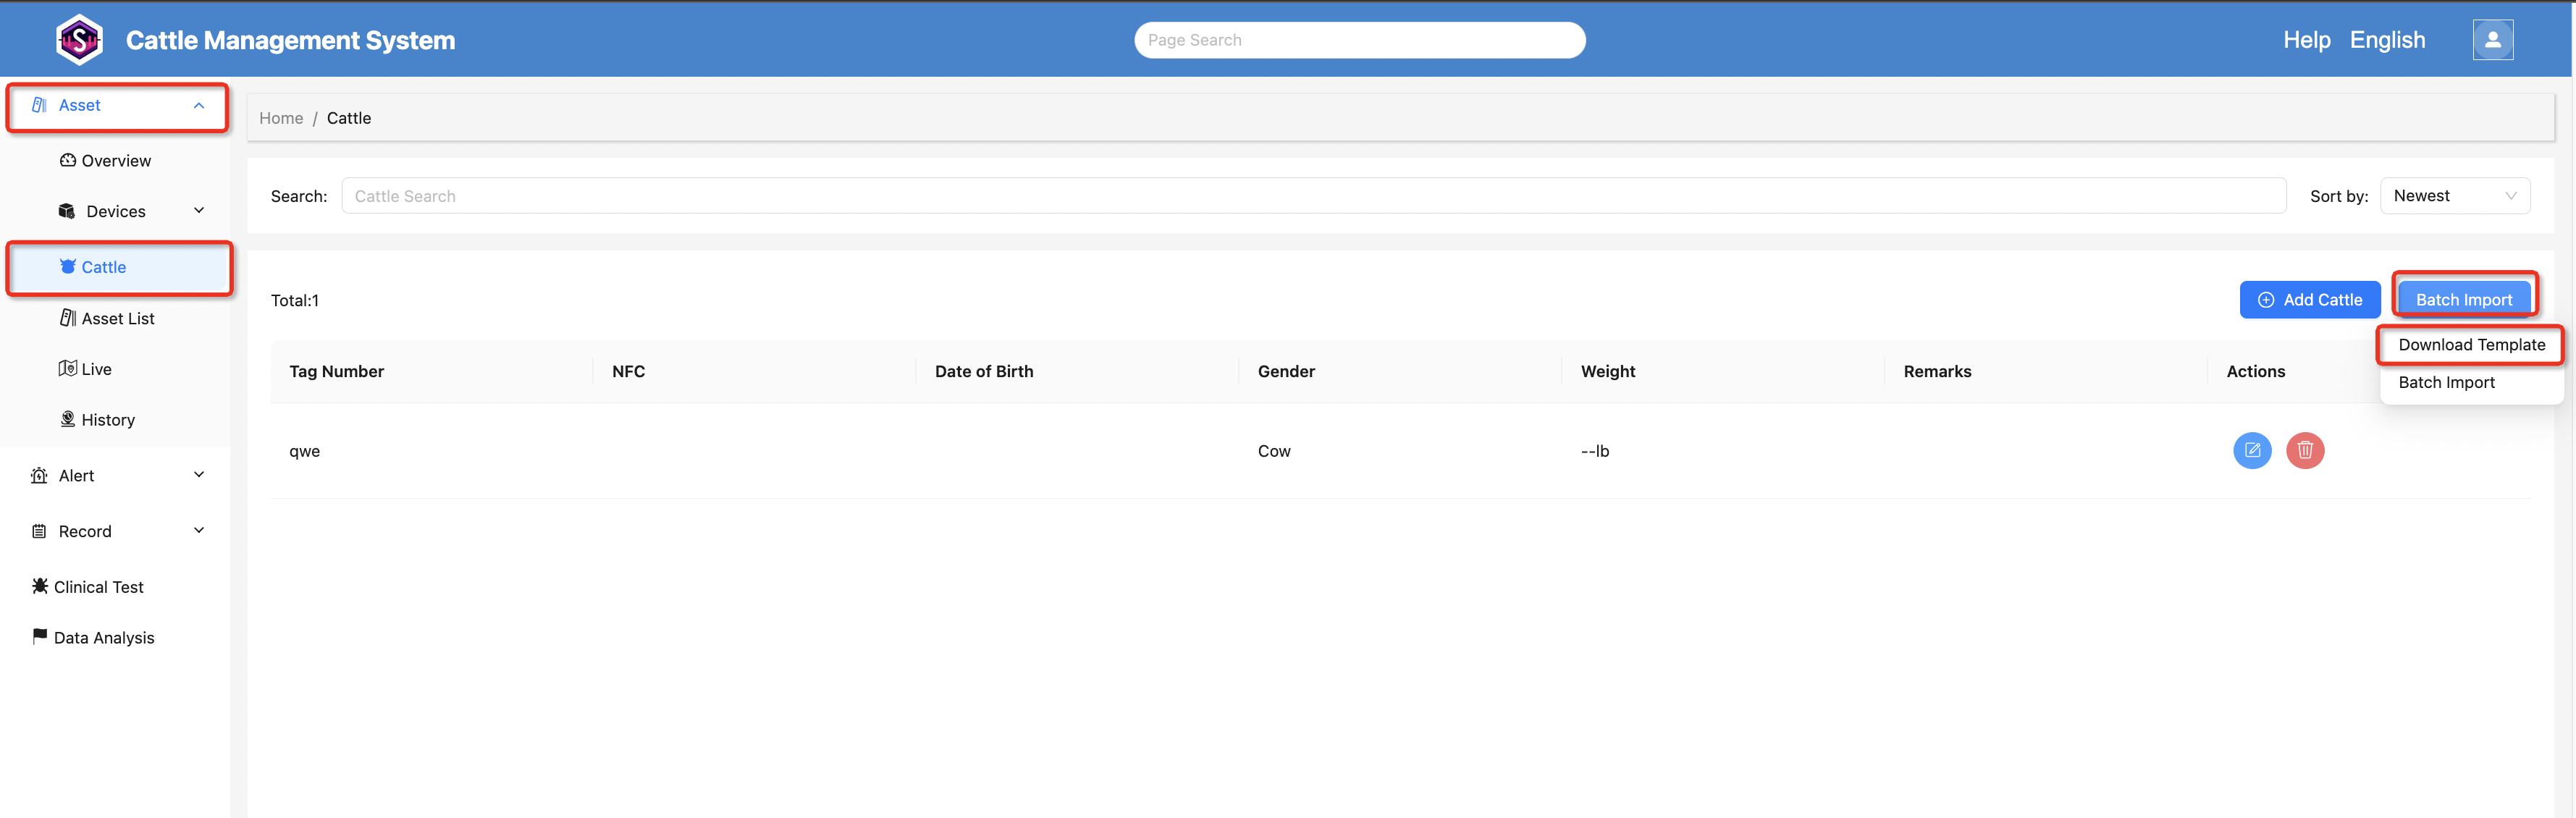This screenshot has height=818, width=2576.
Task: Click the Cattle Management System logo icon
Action: [79, 40]
